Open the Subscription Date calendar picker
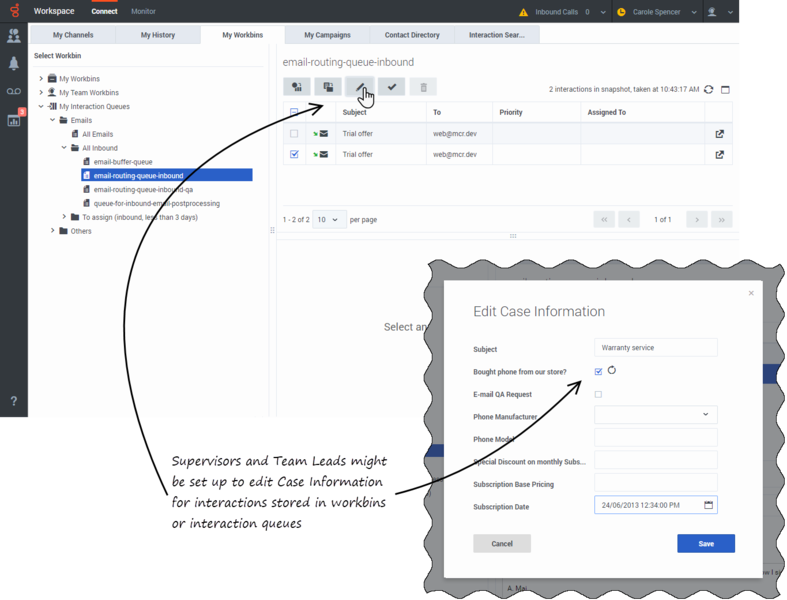 708,505
